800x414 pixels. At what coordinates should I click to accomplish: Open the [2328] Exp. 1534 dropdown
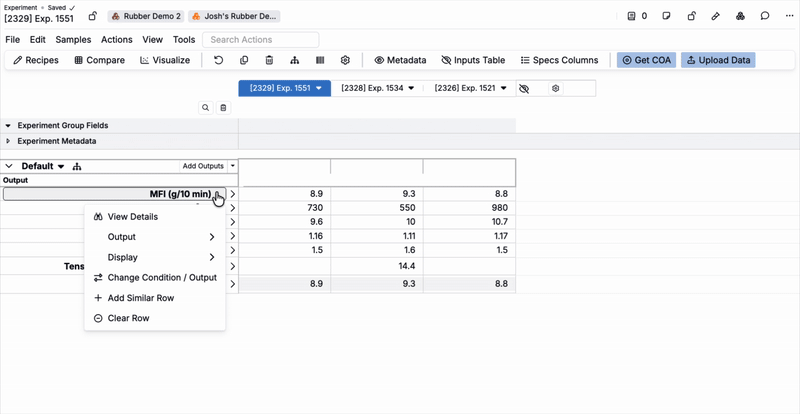tap(376, 89)
